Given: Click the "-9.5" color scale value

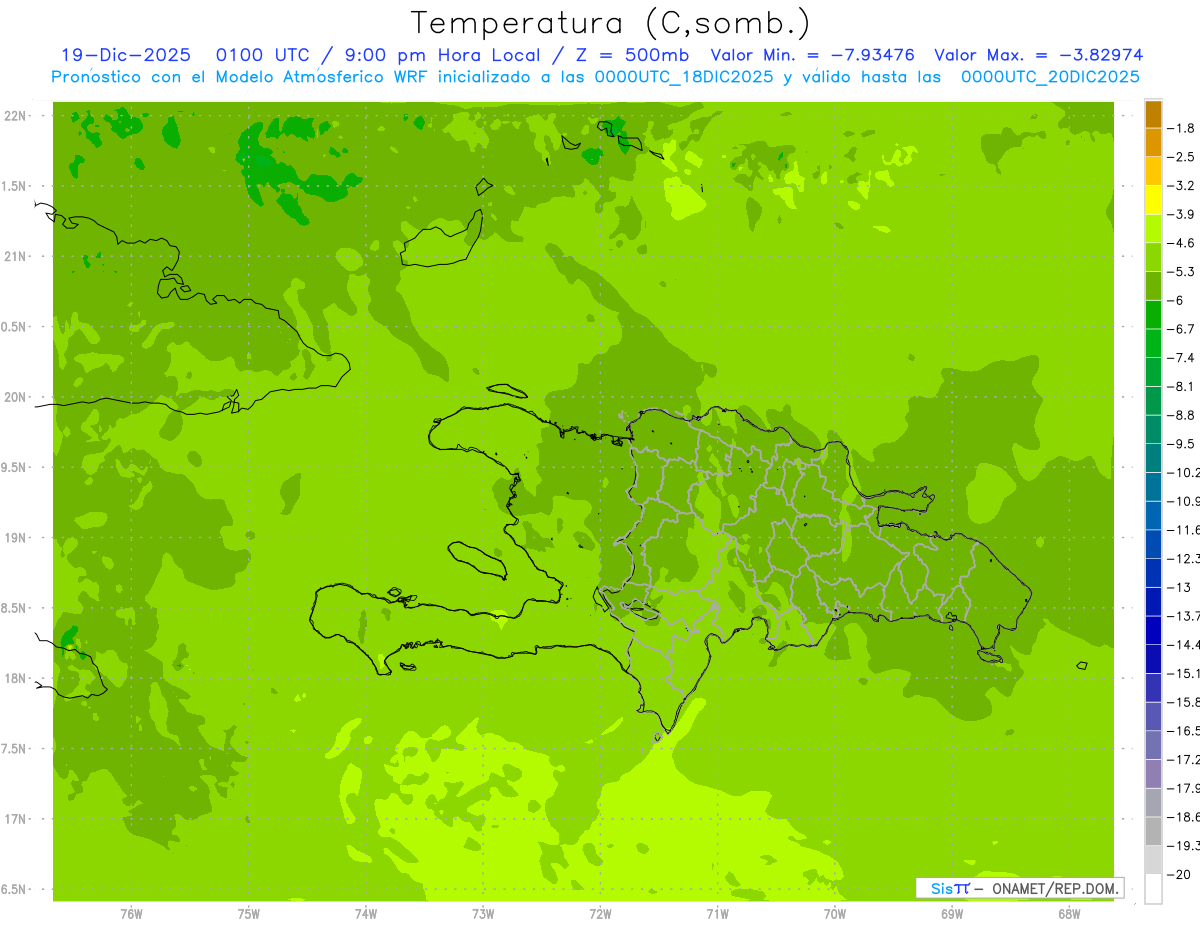Looking at the screenshot, I should [1181, 443].
